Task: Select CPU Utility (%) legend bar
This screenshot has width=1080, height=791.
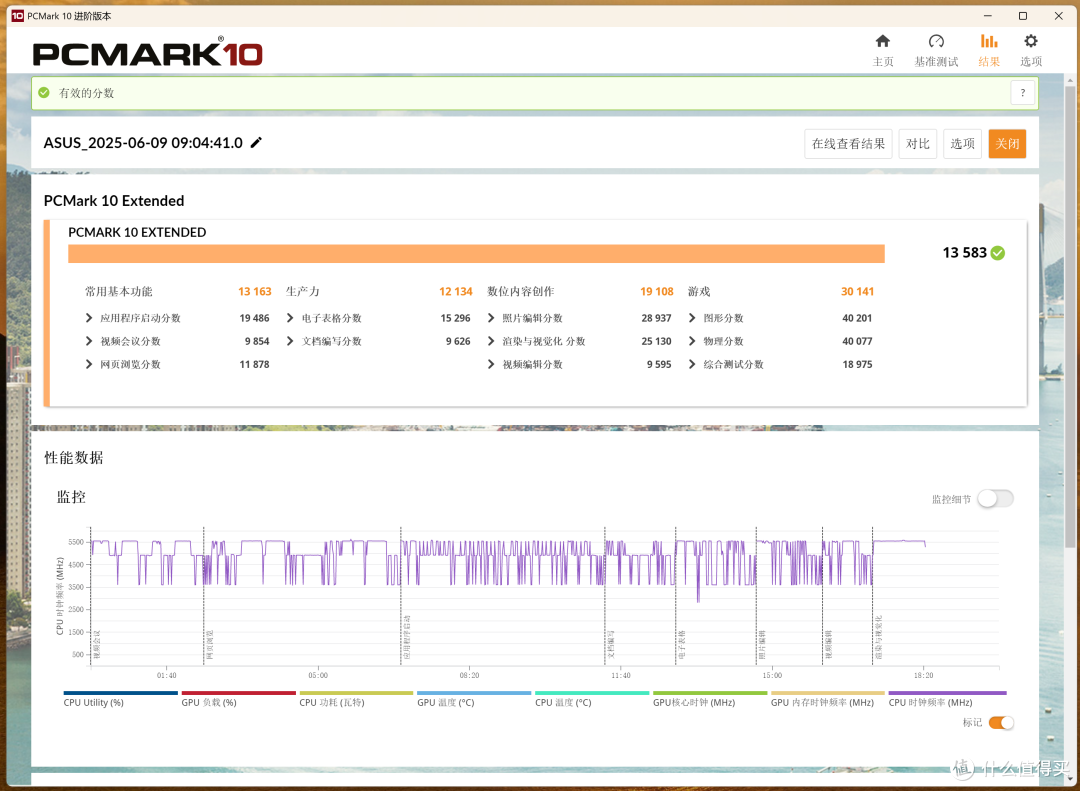Action: (x=121, y=693)
